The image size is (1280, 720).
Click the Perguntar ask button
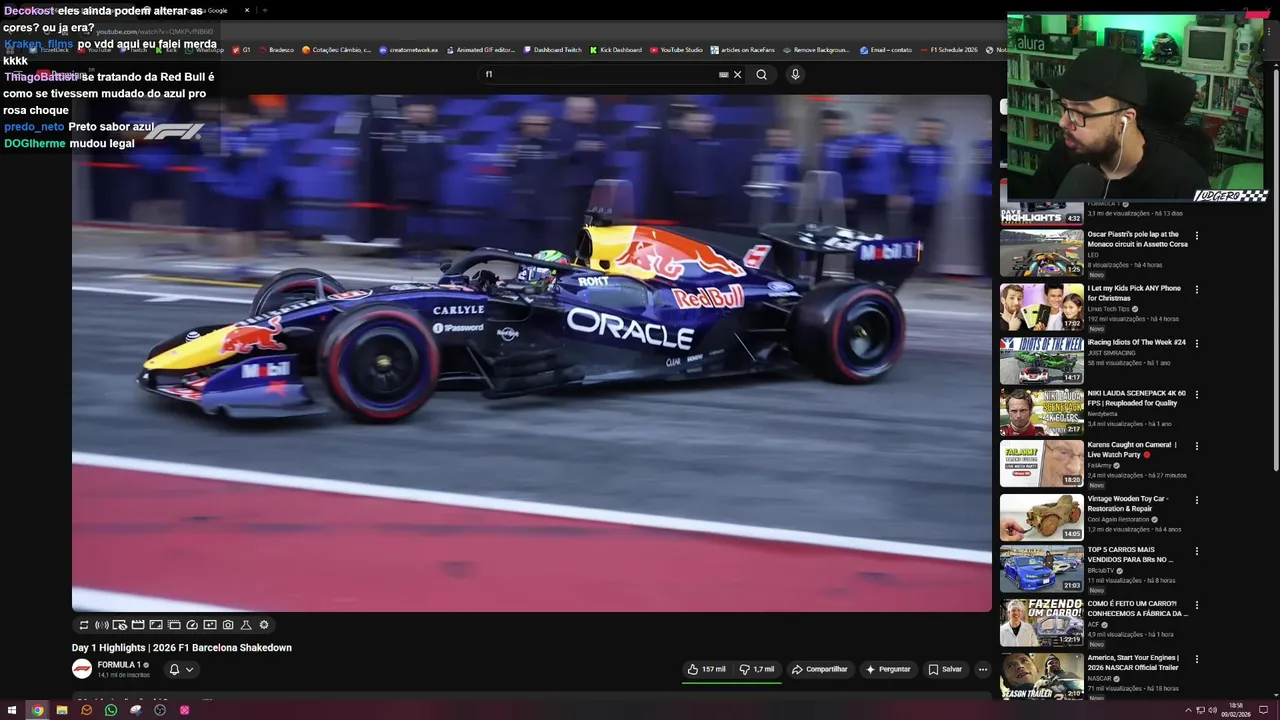coord(888,669)
